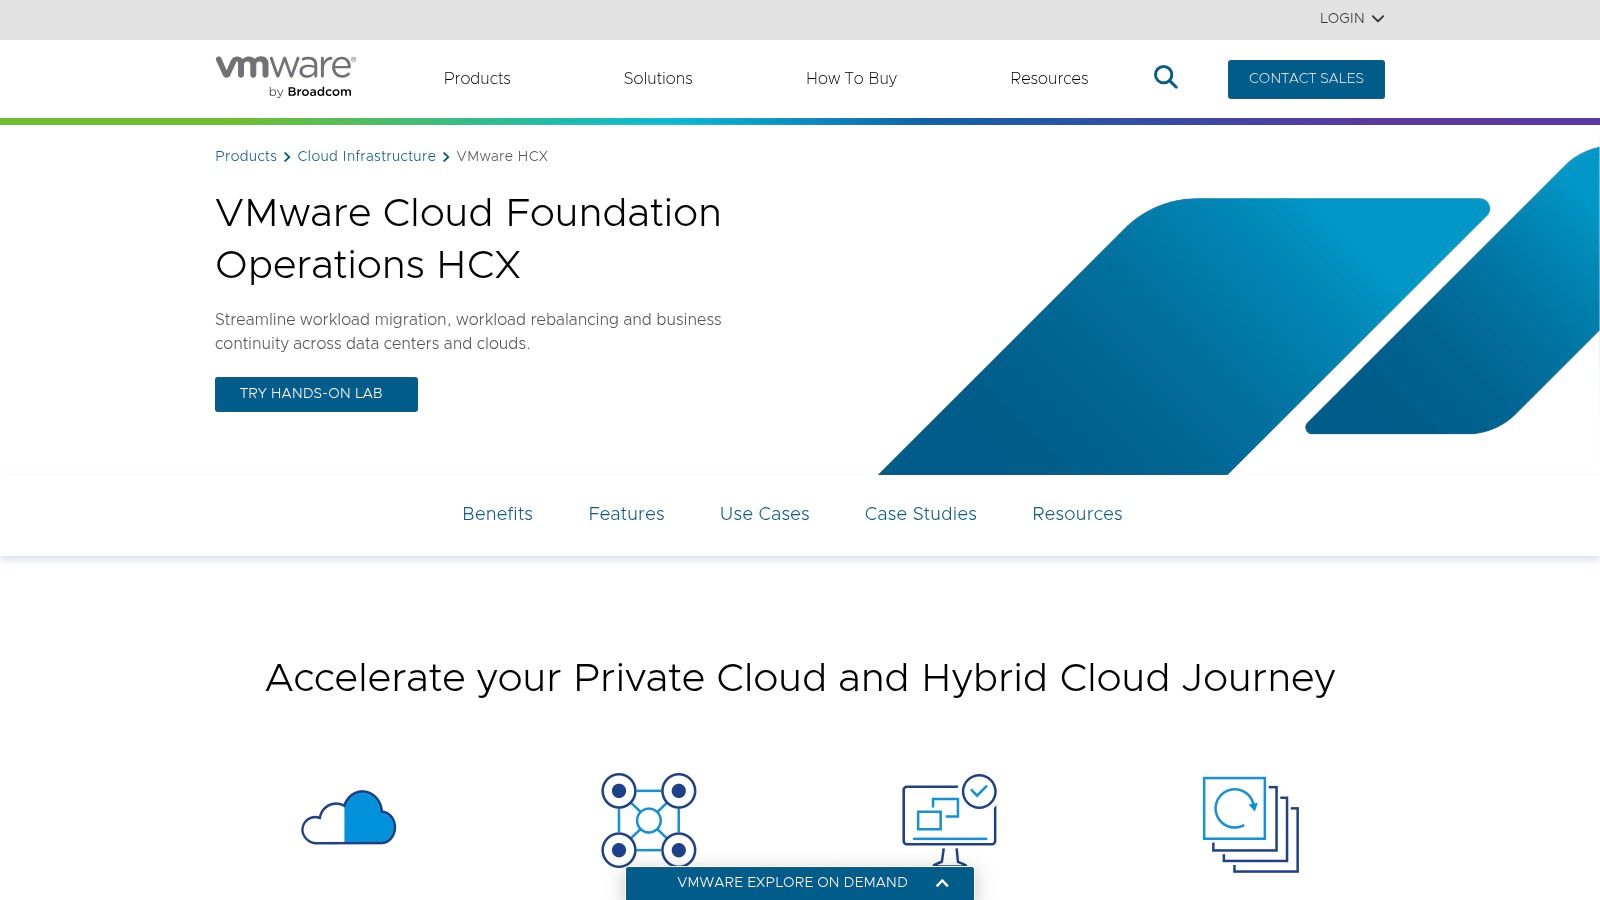
Task: Select the blue cloud illustration icon
Action: [349, 817]
